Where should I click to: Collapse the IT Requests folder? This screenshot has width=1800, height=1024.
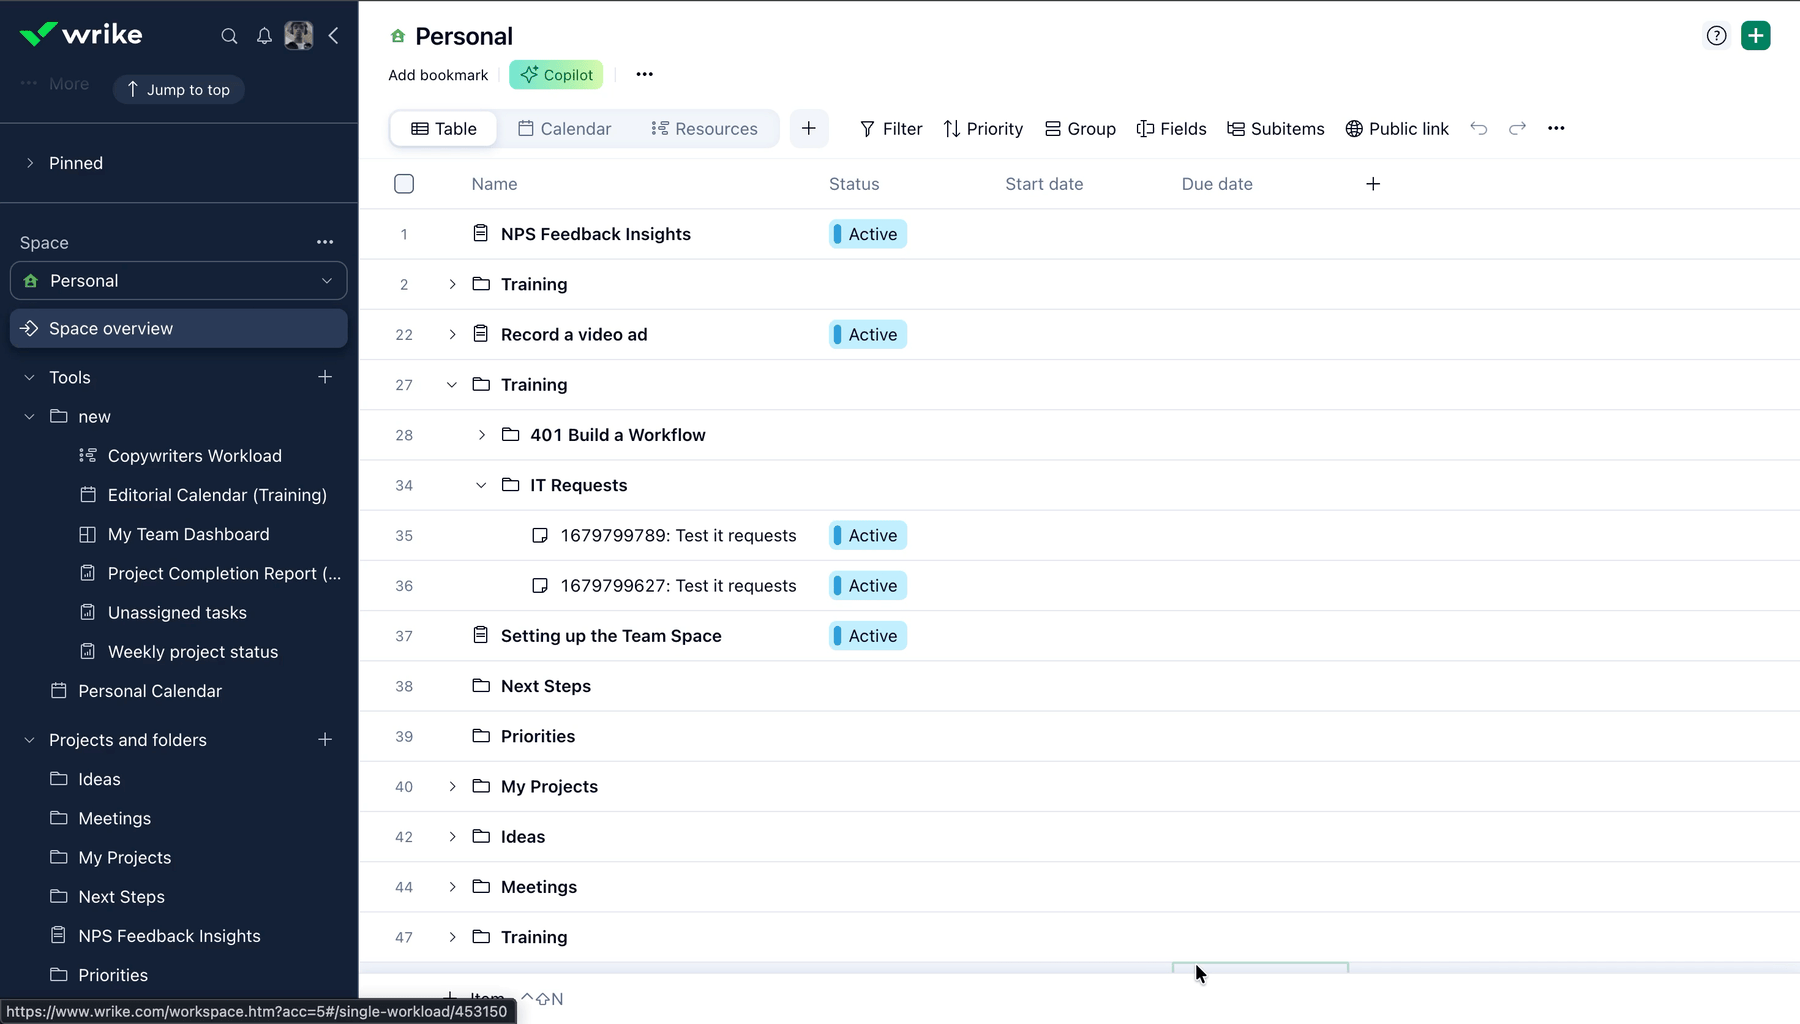(481, 485)
